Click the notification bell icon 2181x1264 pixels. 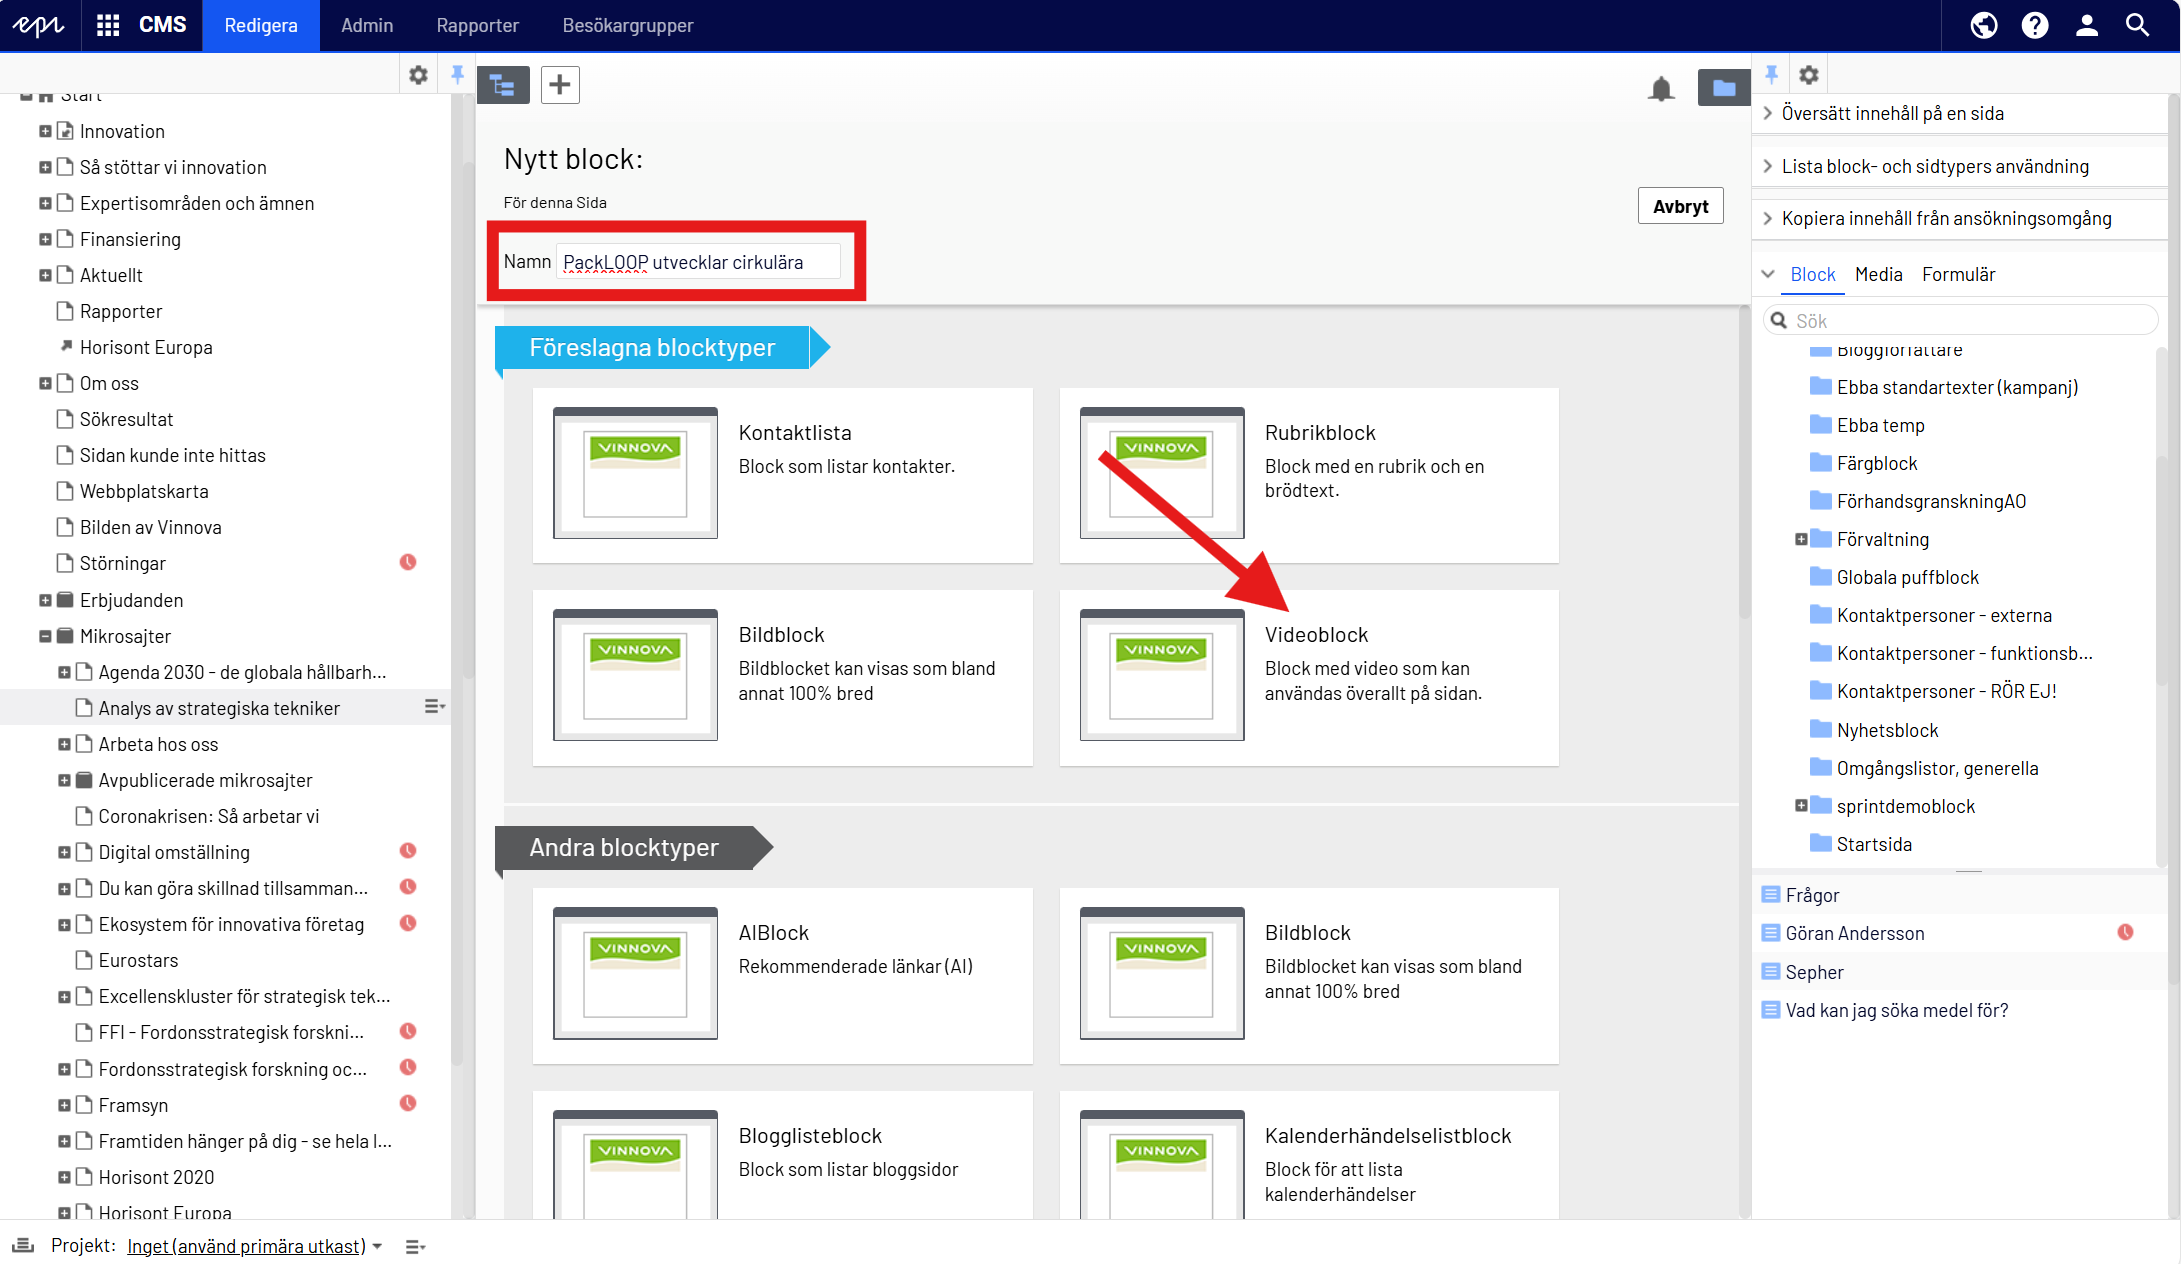coord(1661,88)
